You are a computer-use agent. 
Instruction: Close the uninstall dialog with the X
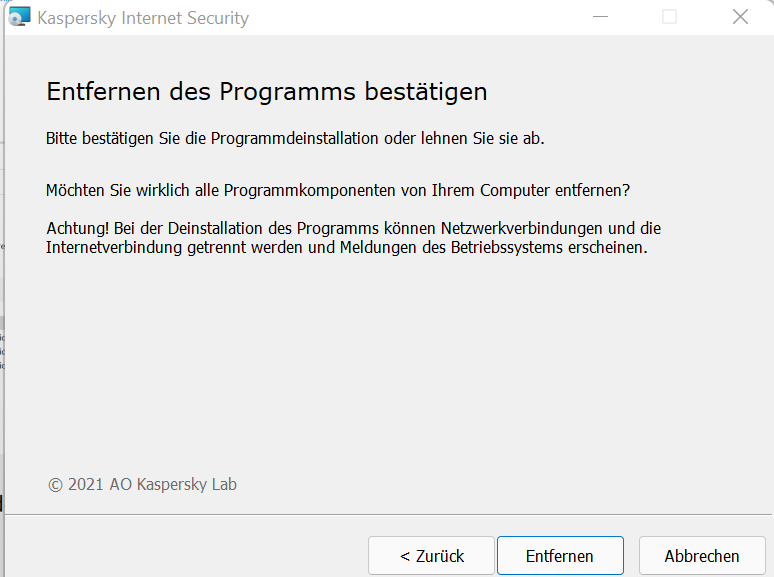[x=740, y=17]
